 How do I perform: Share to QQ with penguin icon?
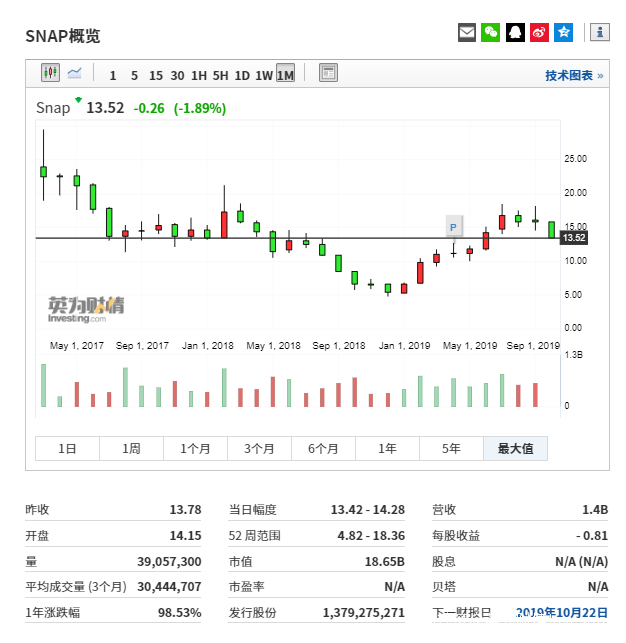(x=515, y=32)
